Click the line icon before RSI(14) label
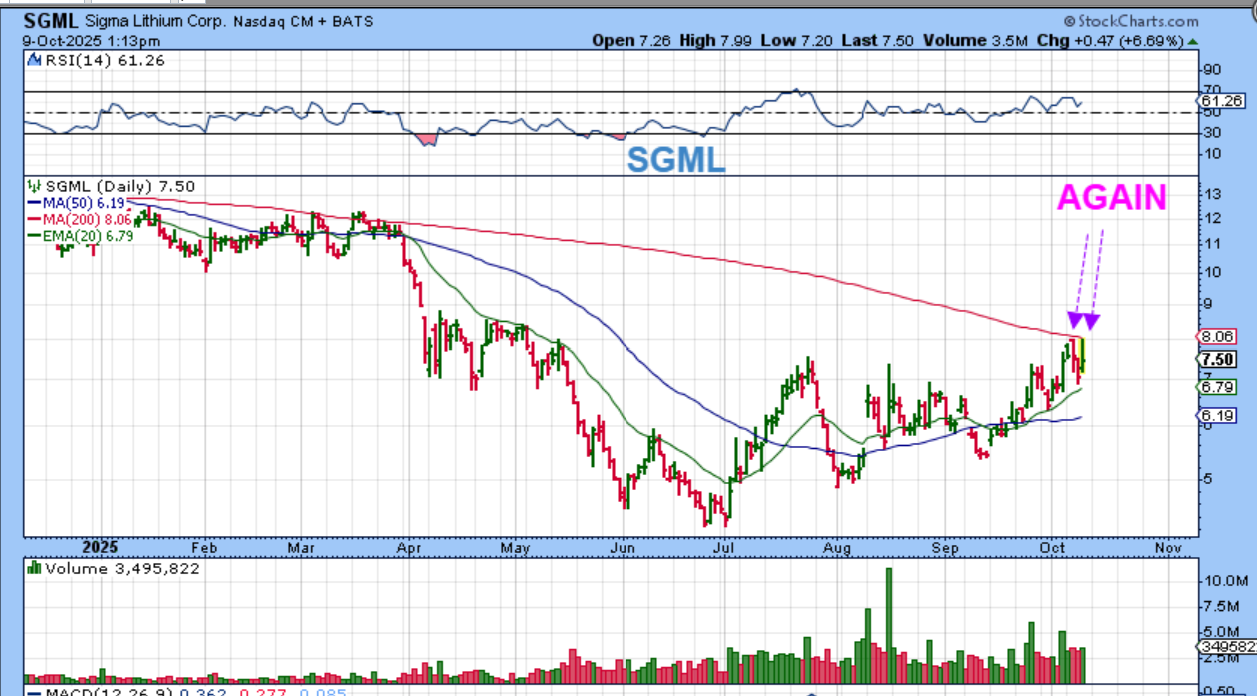 tap(35, 60)
